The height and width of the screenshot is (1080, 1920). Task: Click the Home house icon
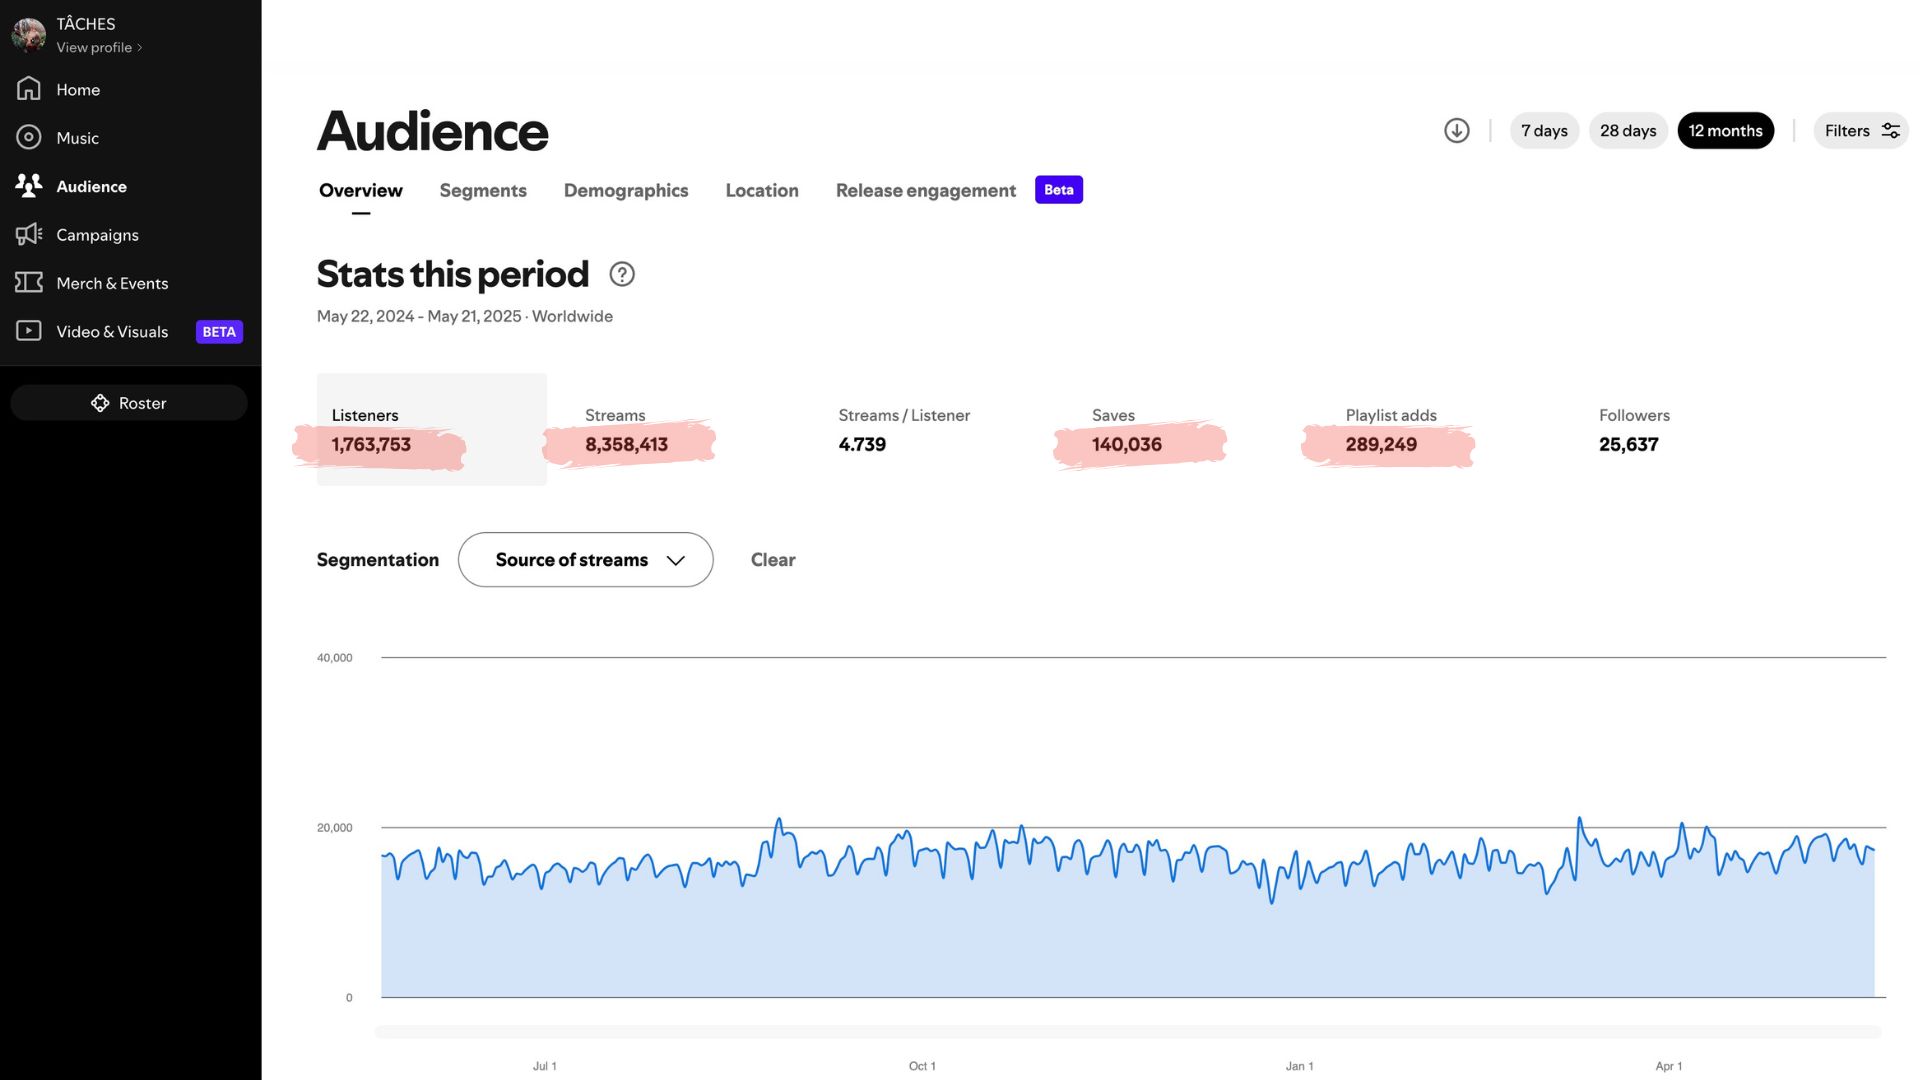coord(29,89)
